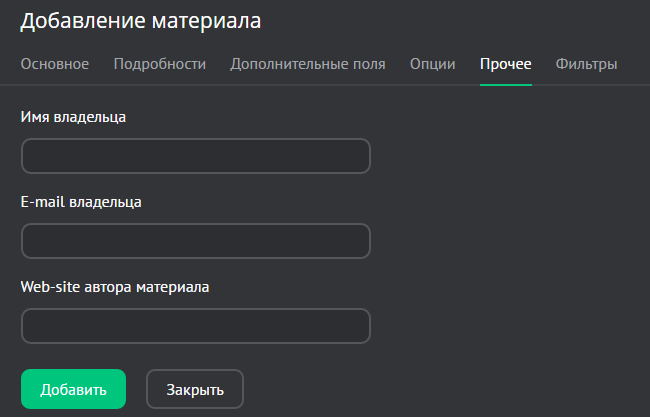Viewport: 650px width, 417px height.
Task: Click the E-mail владельца input box
Action: tap(196, 241)
